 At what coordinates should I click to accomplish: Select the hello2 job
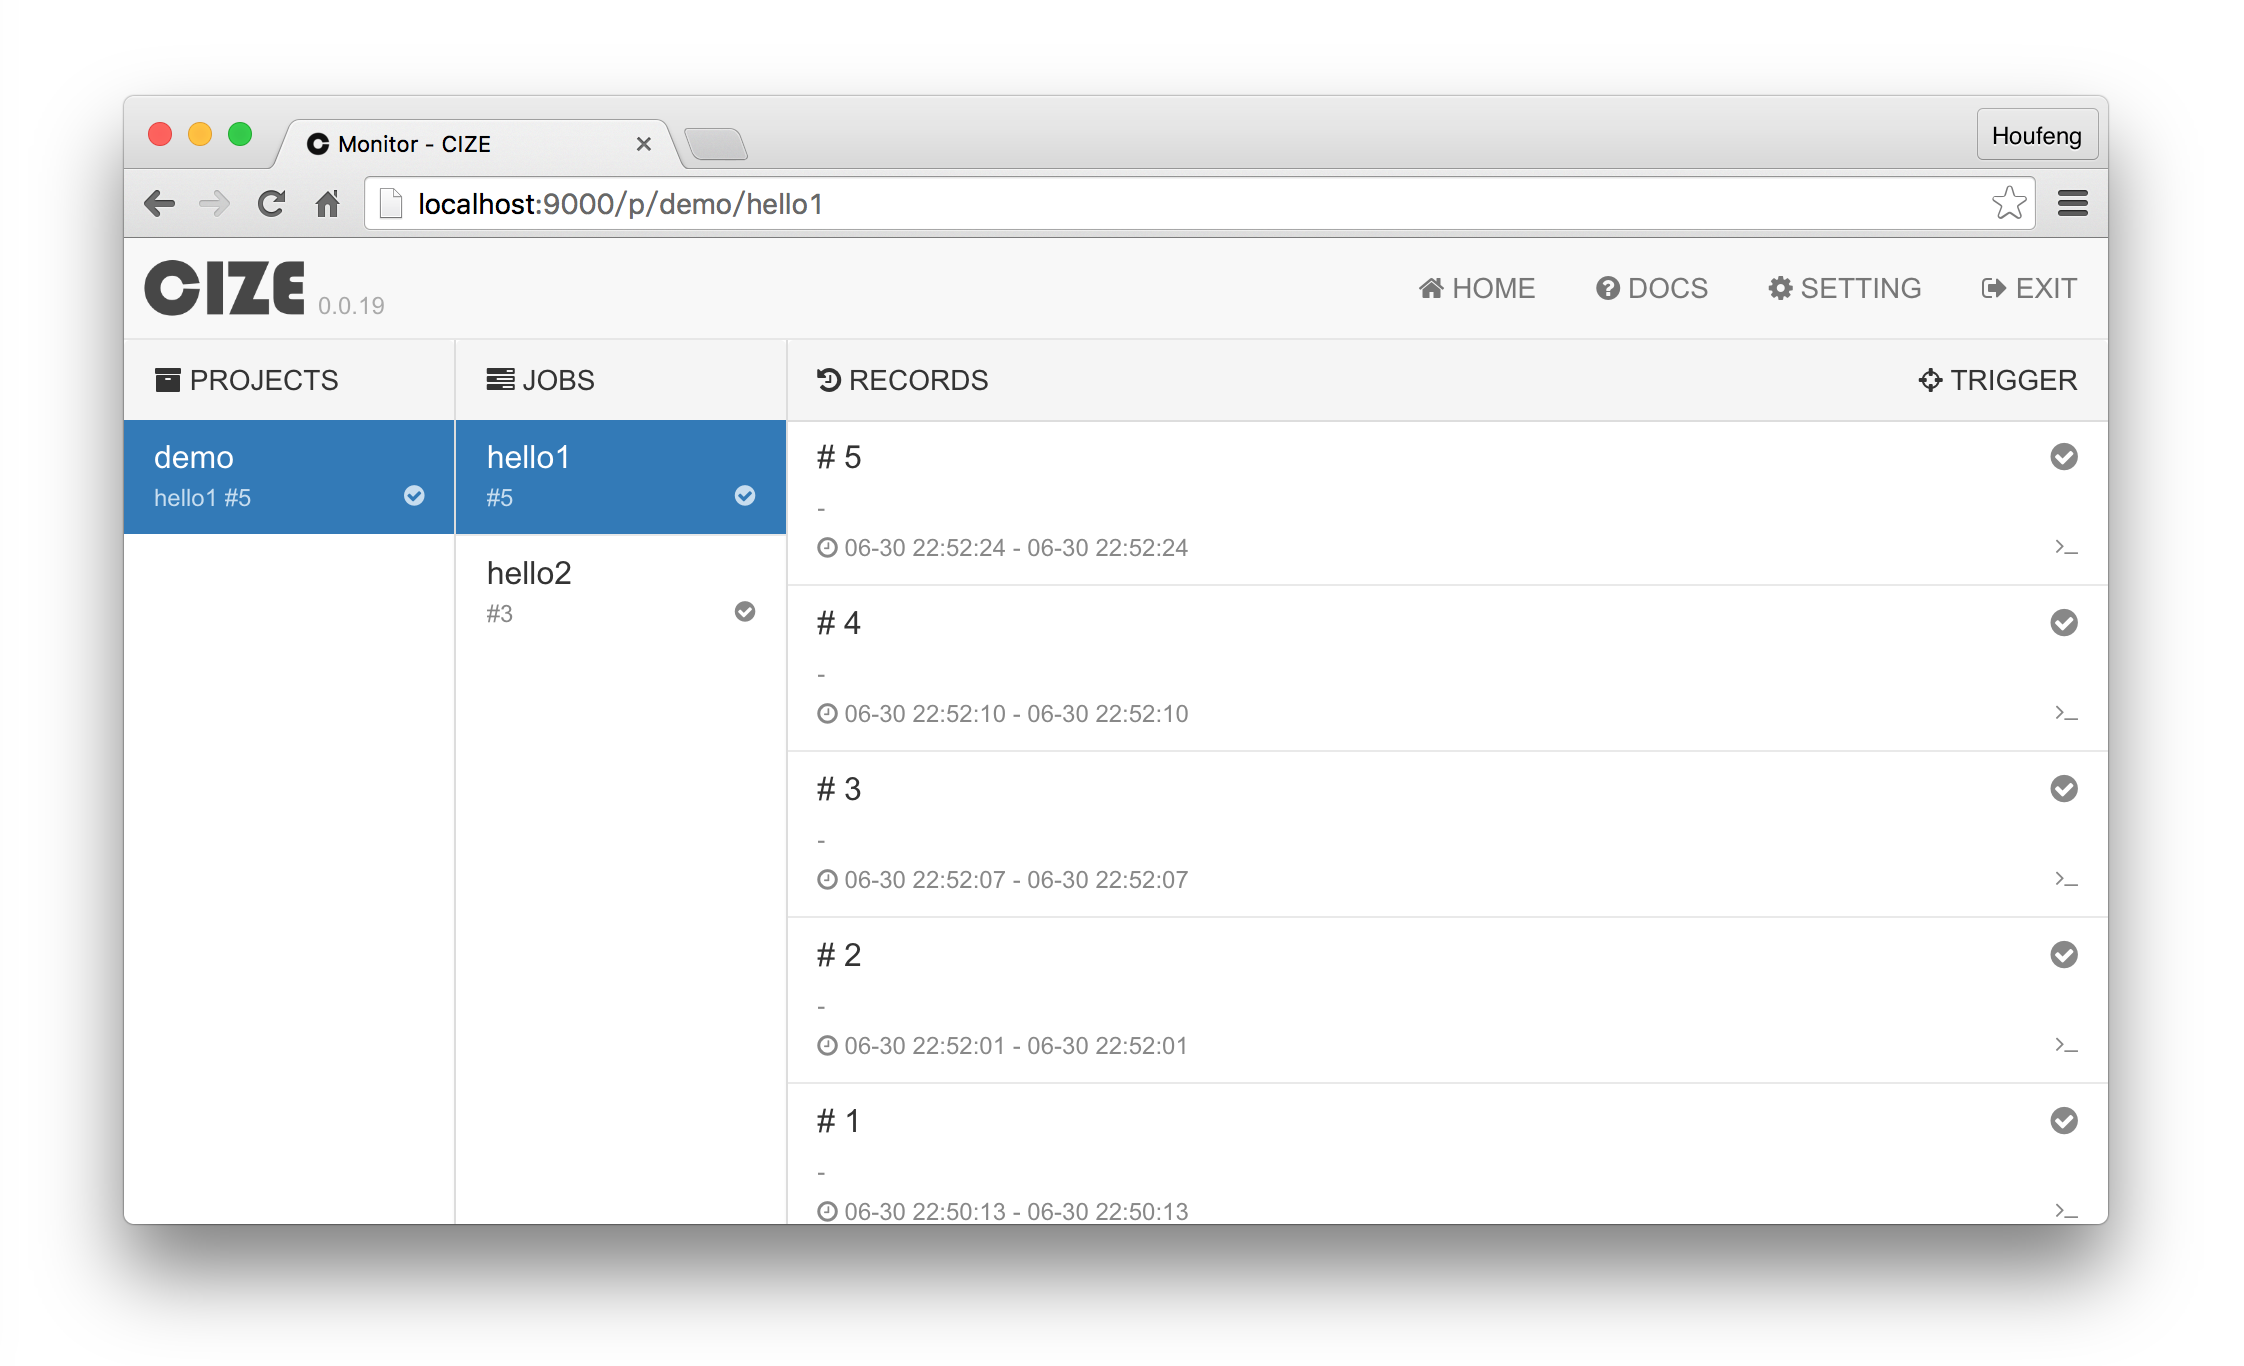pos(620,592)
